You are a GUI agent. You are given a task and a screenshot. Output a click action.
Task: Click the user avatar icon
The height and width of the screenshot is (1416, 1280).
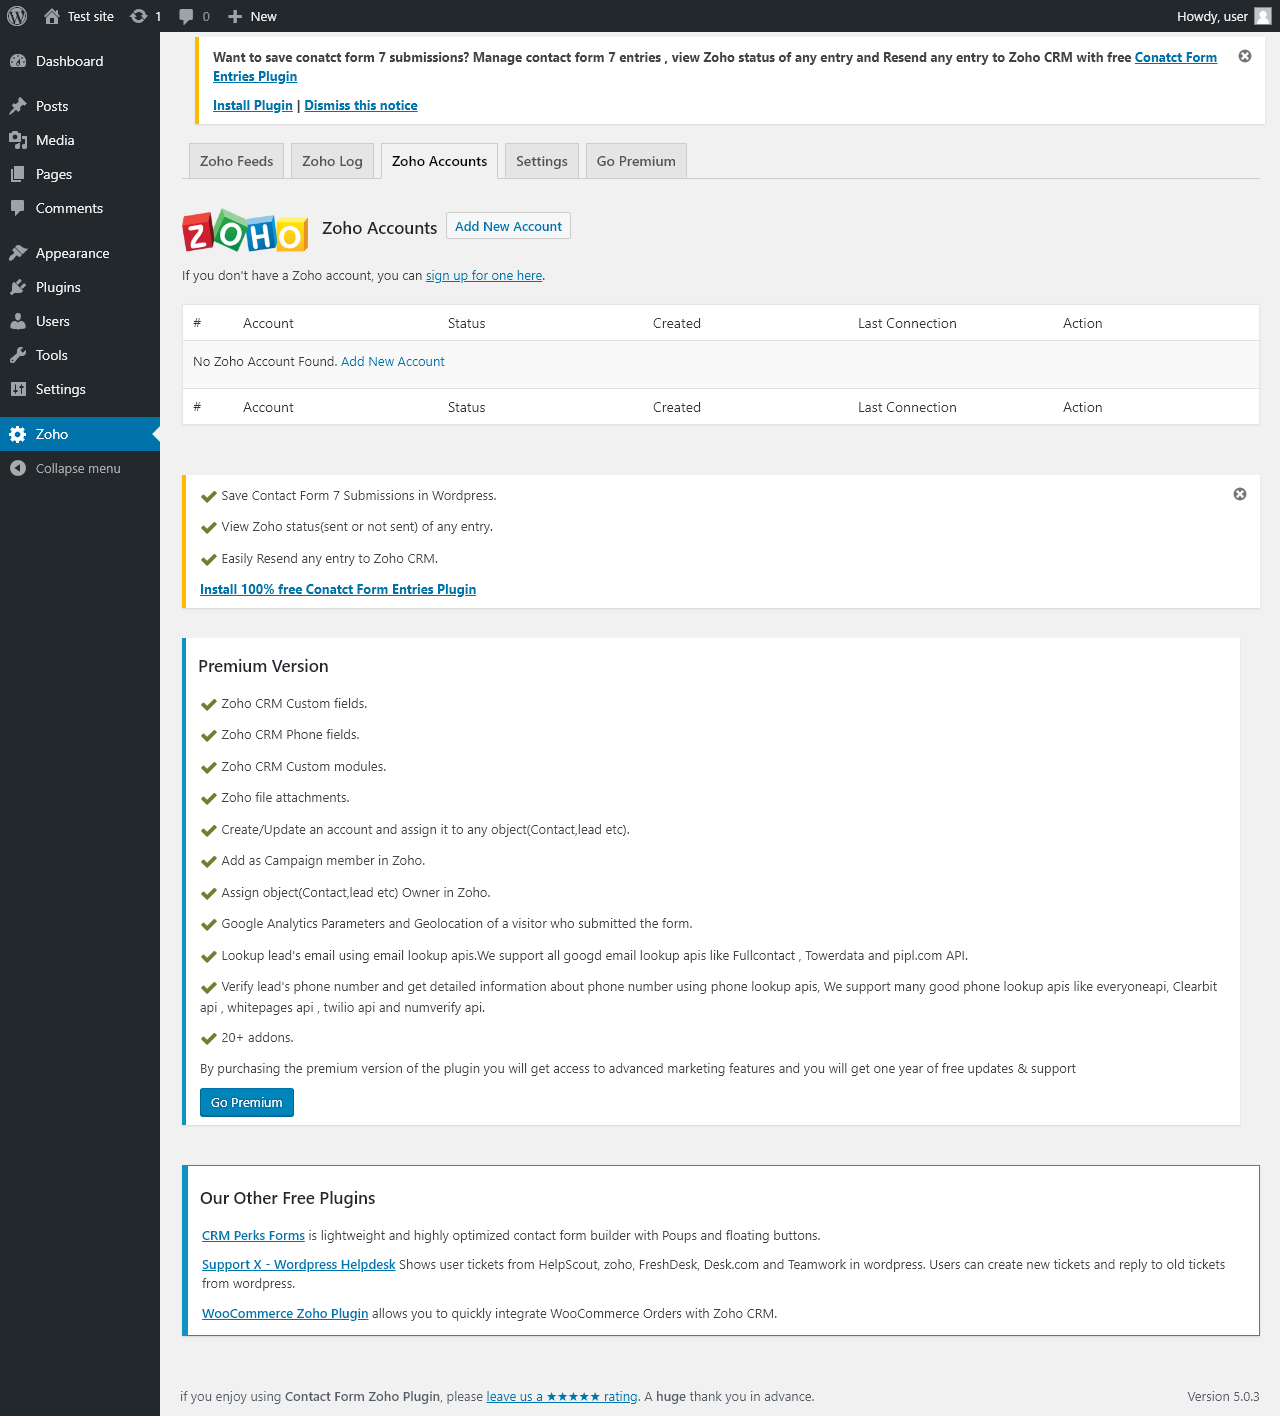(x=1263, y=16)
